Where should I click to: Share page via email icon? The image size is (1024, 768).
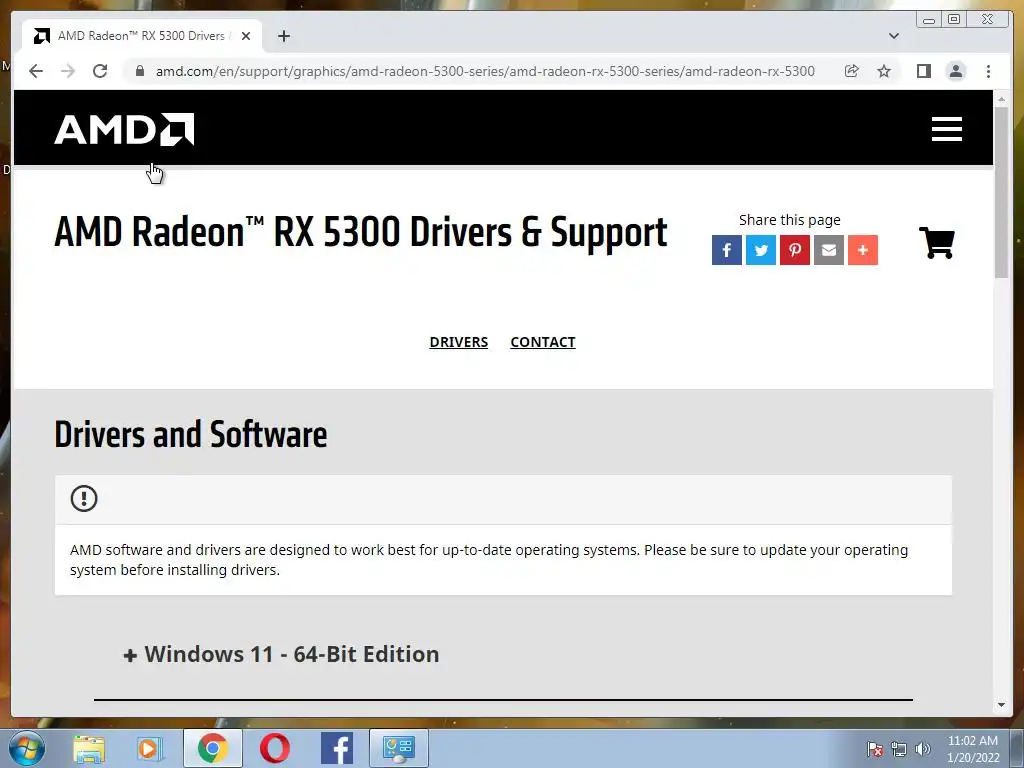pyautogui.click(x=829, y=250)
